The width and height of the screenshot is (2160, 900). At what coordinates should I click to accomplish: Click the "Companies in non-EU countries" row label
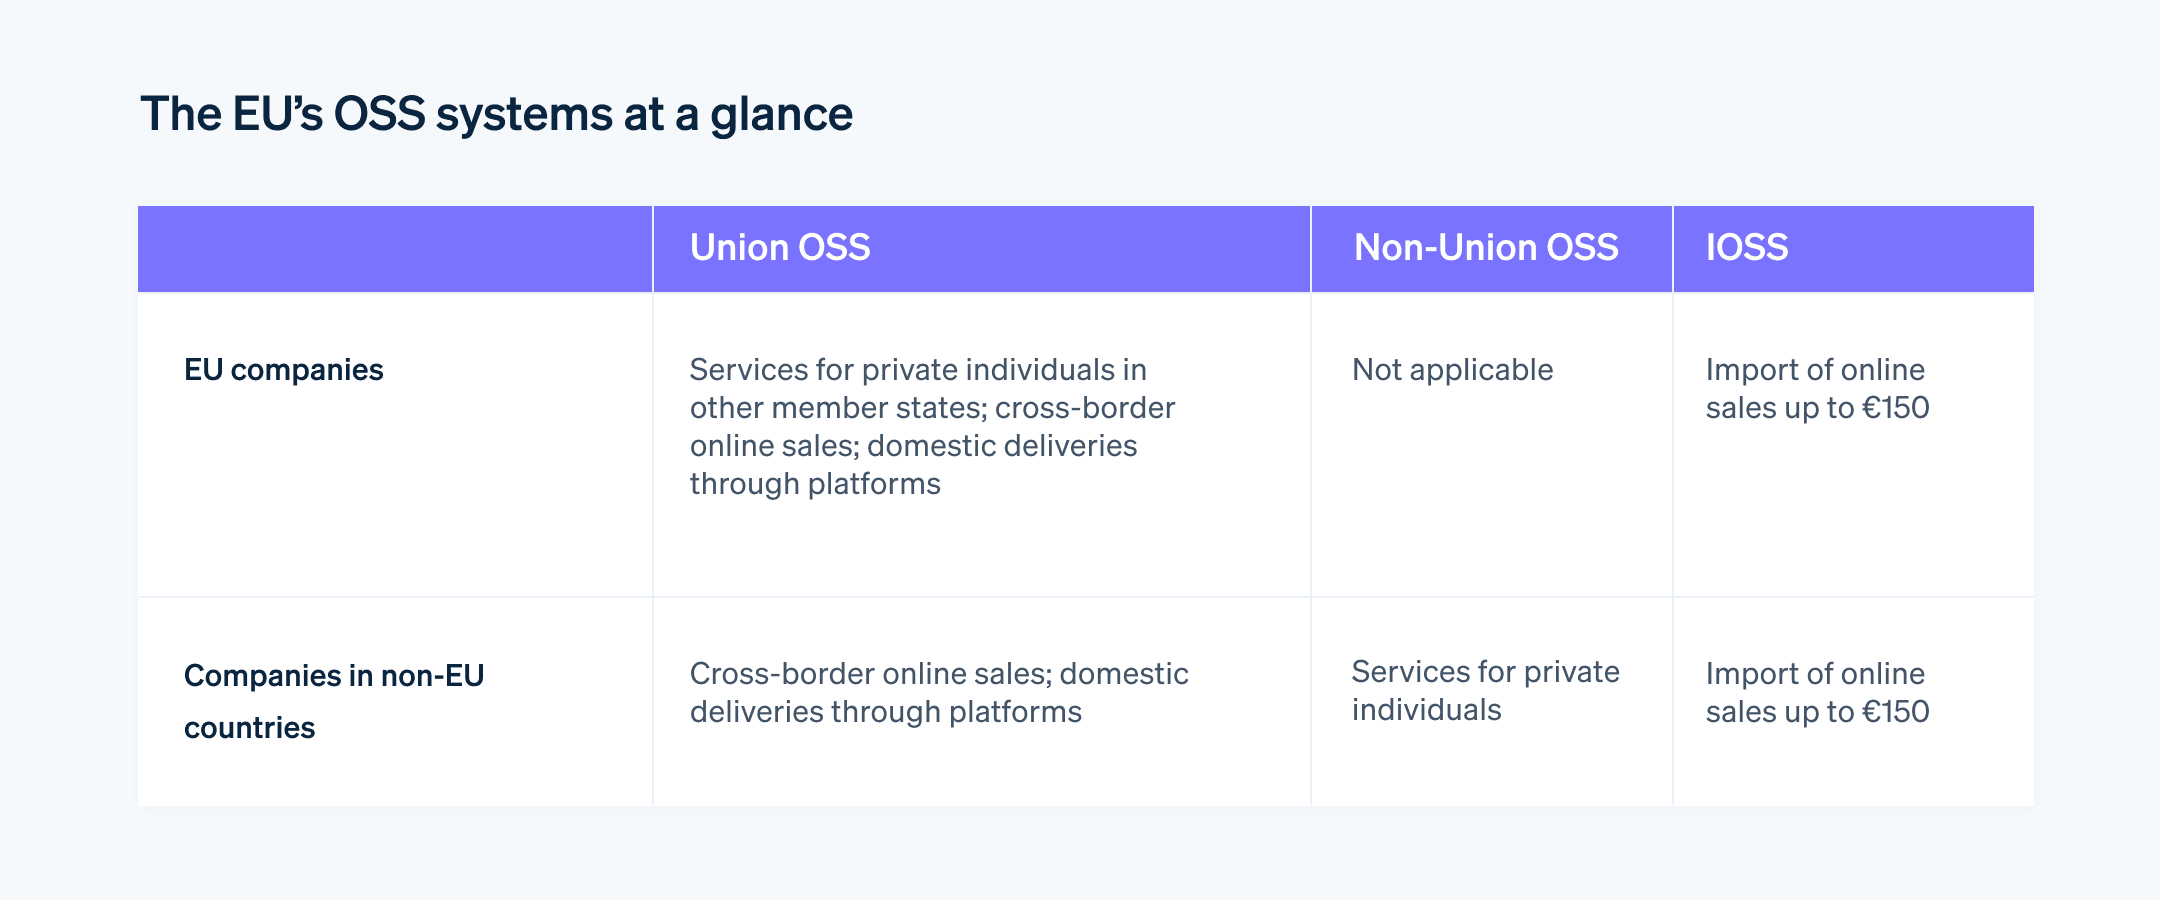point(335,700)
